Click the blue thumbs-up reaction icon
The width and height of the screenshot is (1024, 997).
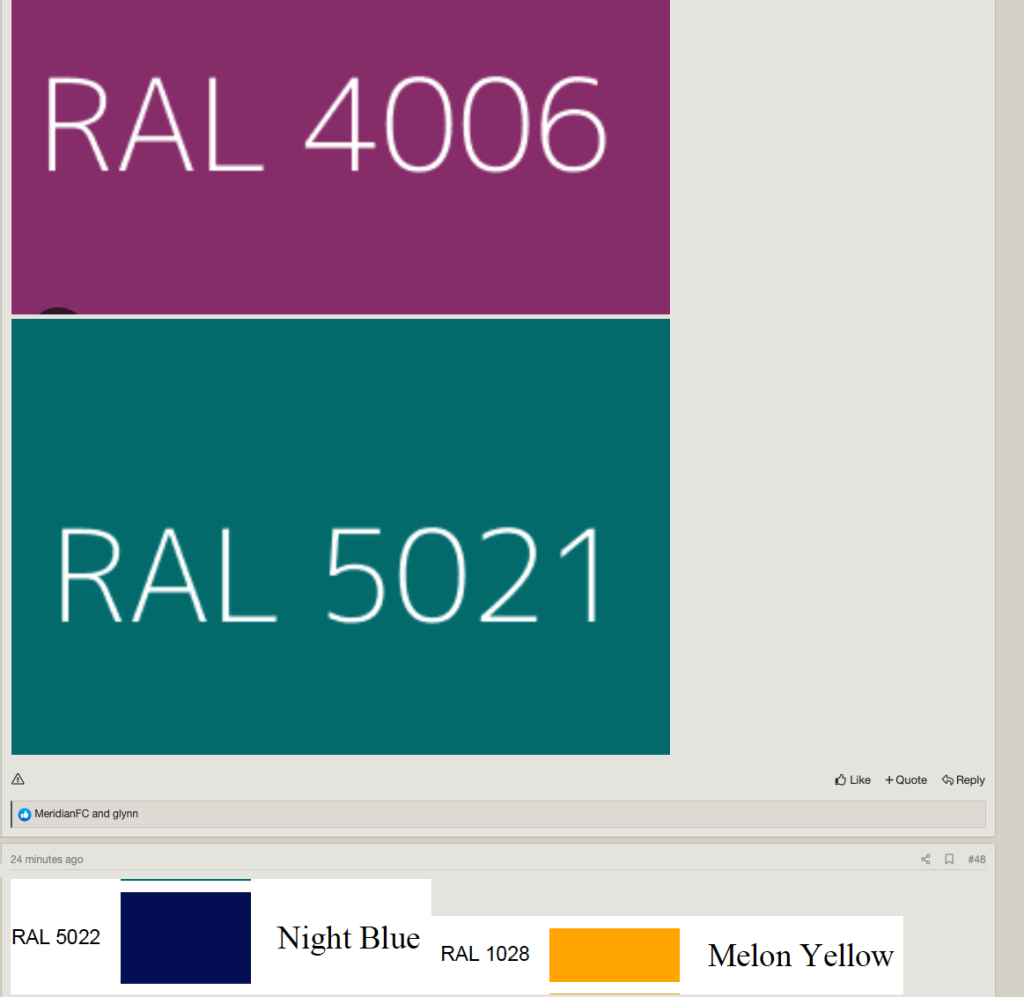tap(25, 814)
